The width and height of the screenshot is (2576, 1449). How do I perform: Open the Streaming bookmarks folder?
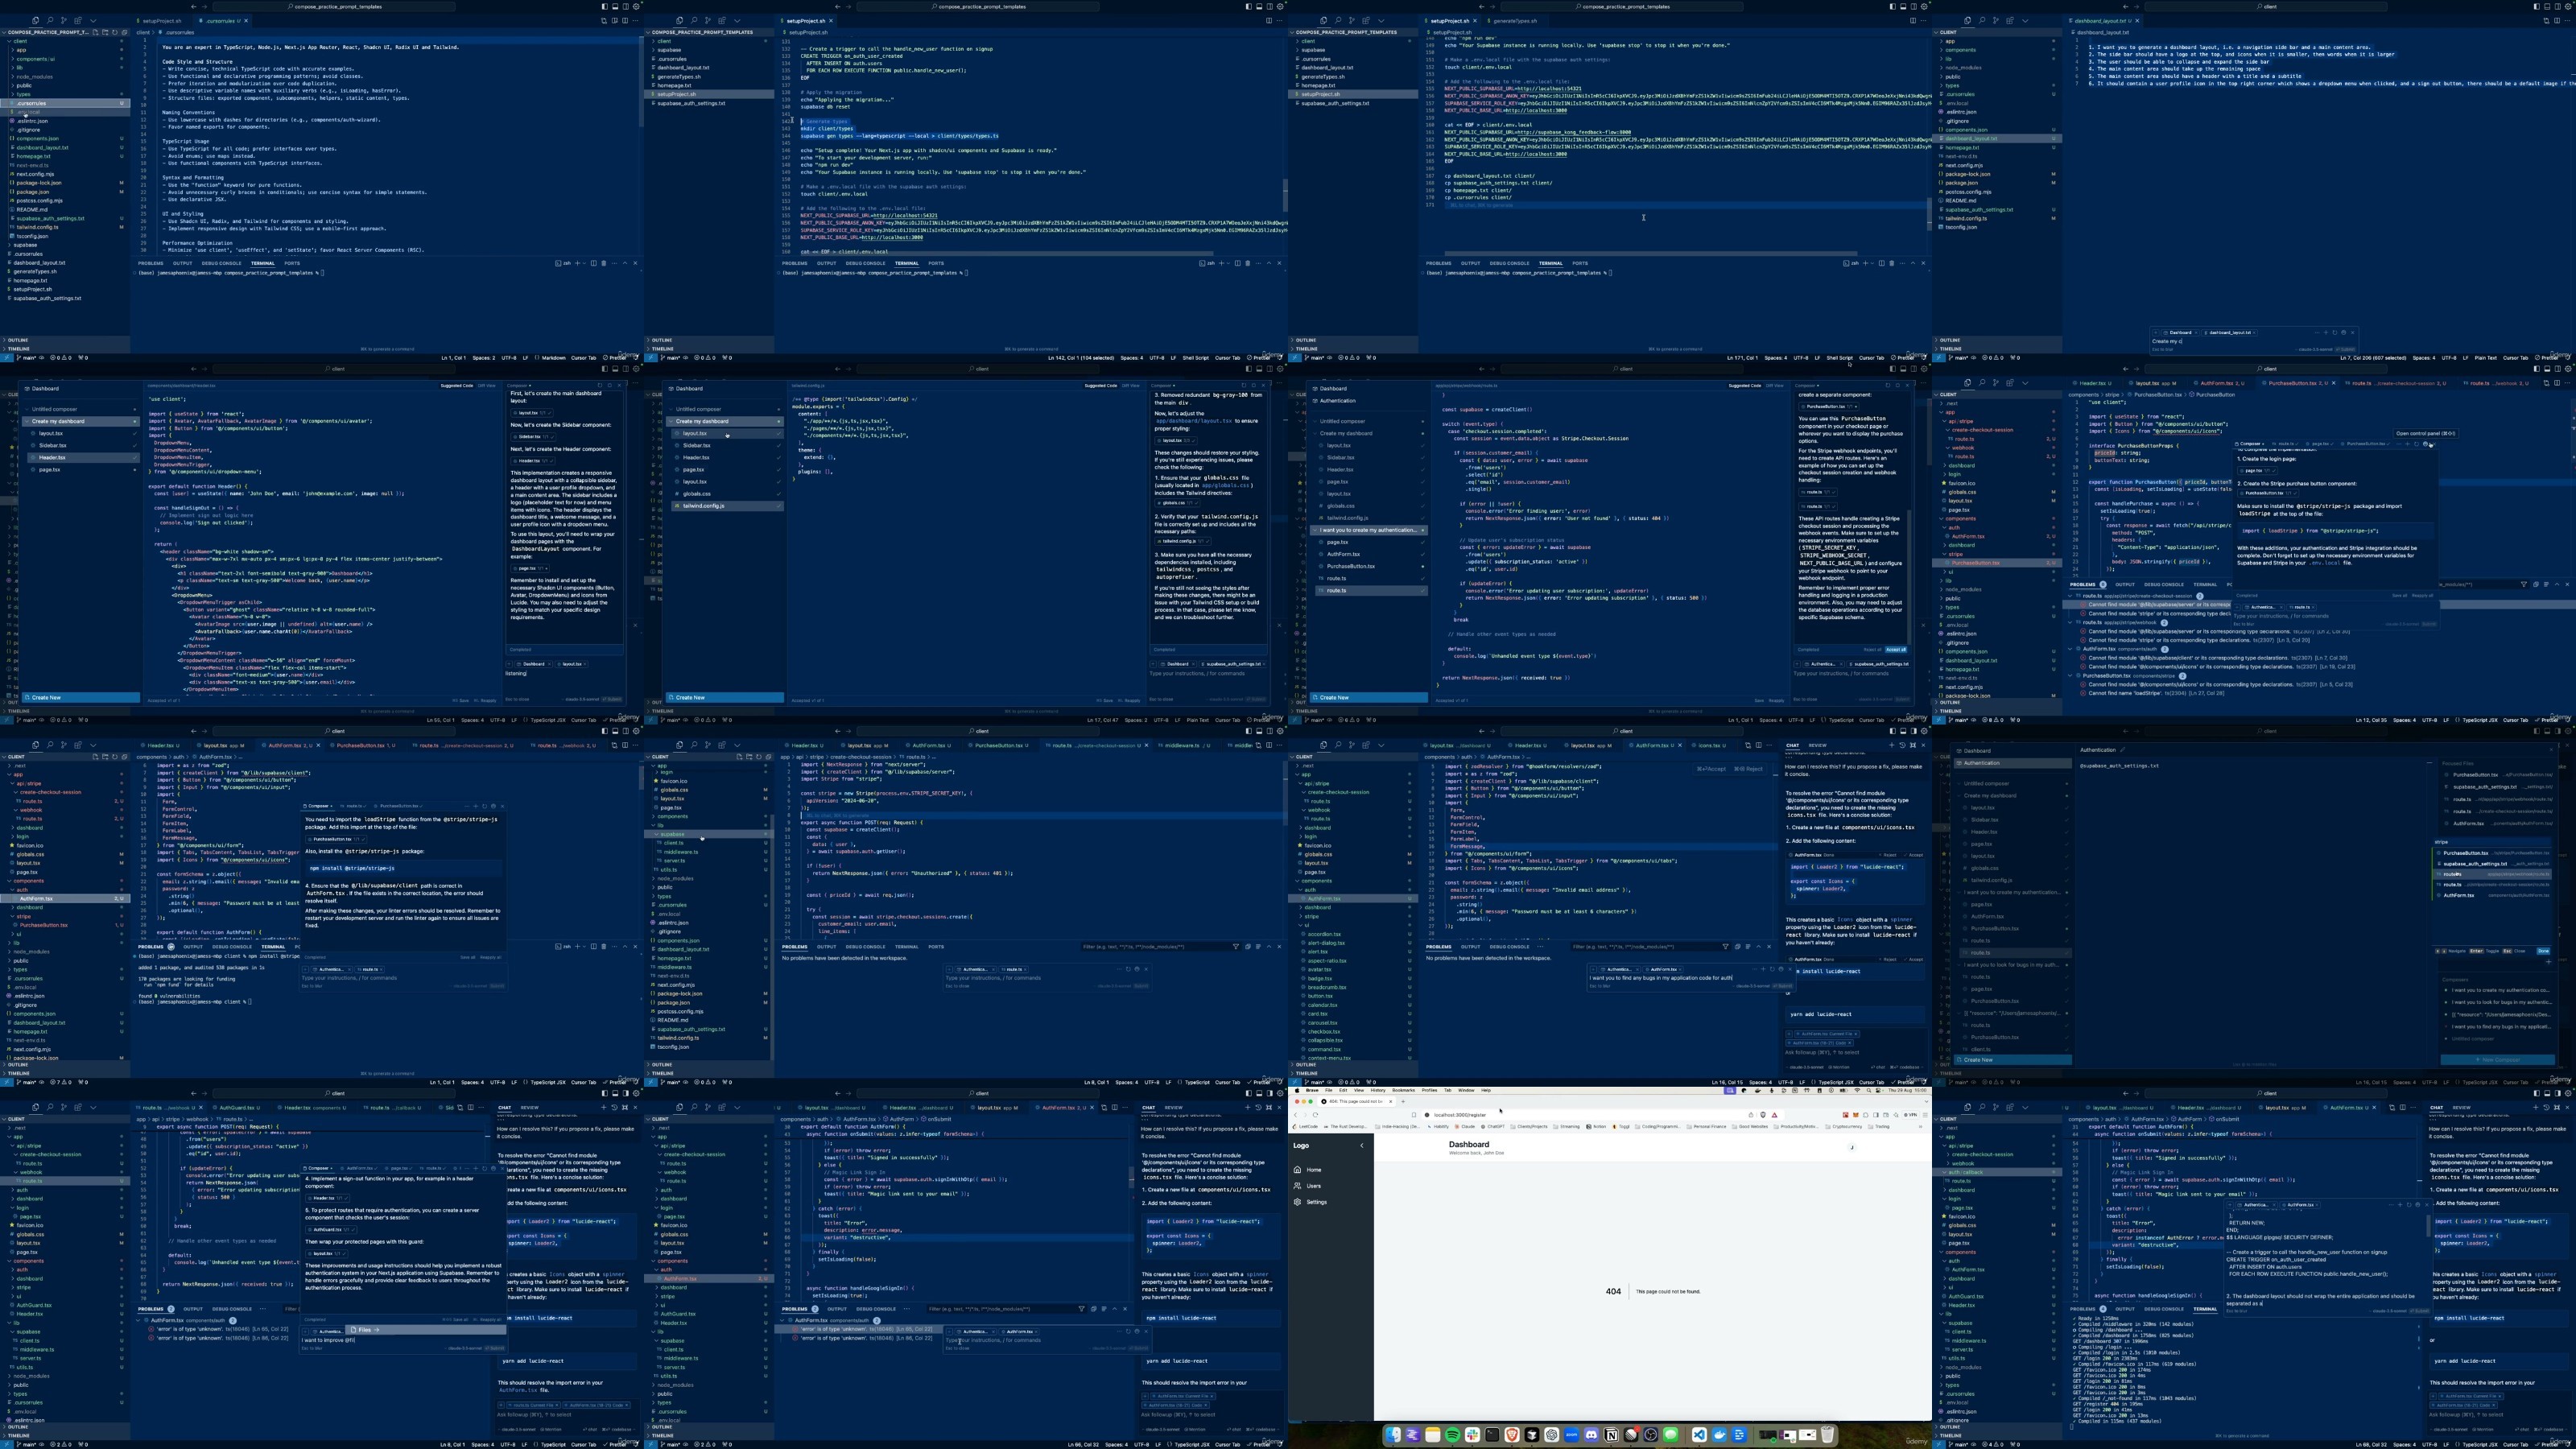click(x=1567, y=1126)
